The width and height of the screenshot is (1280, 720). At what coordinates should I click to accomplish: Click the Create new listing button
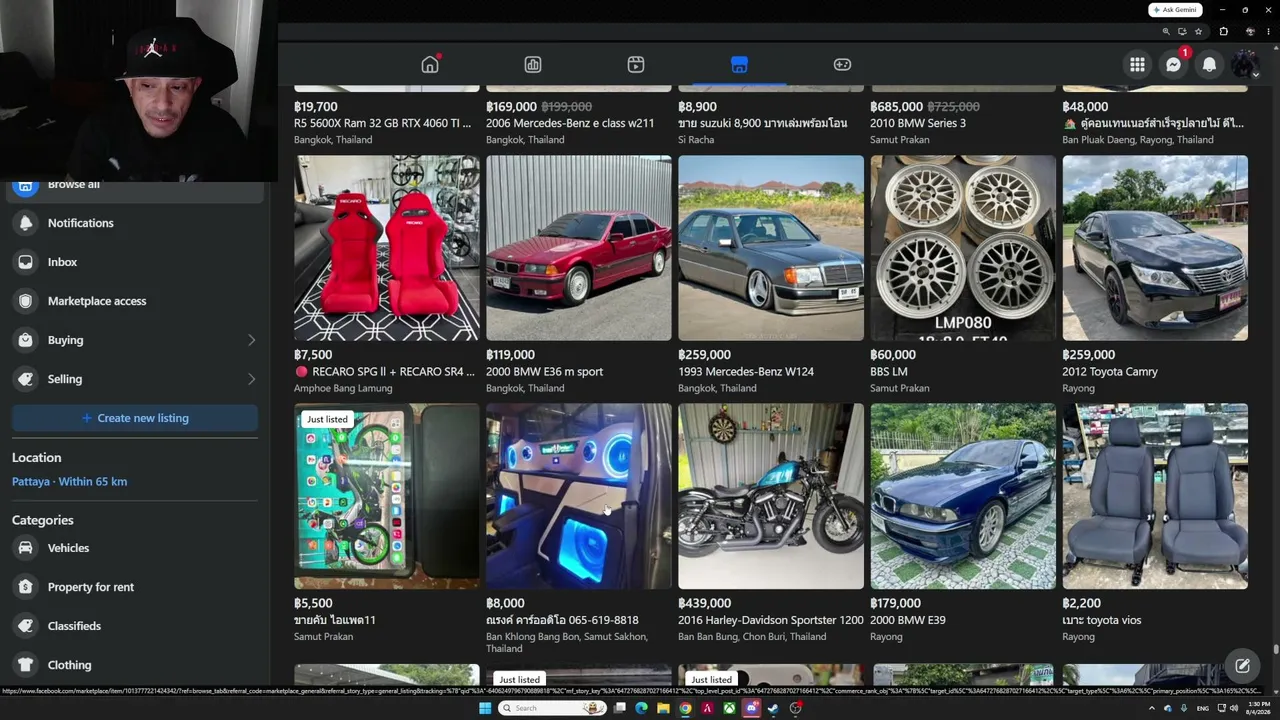point(135,418)
